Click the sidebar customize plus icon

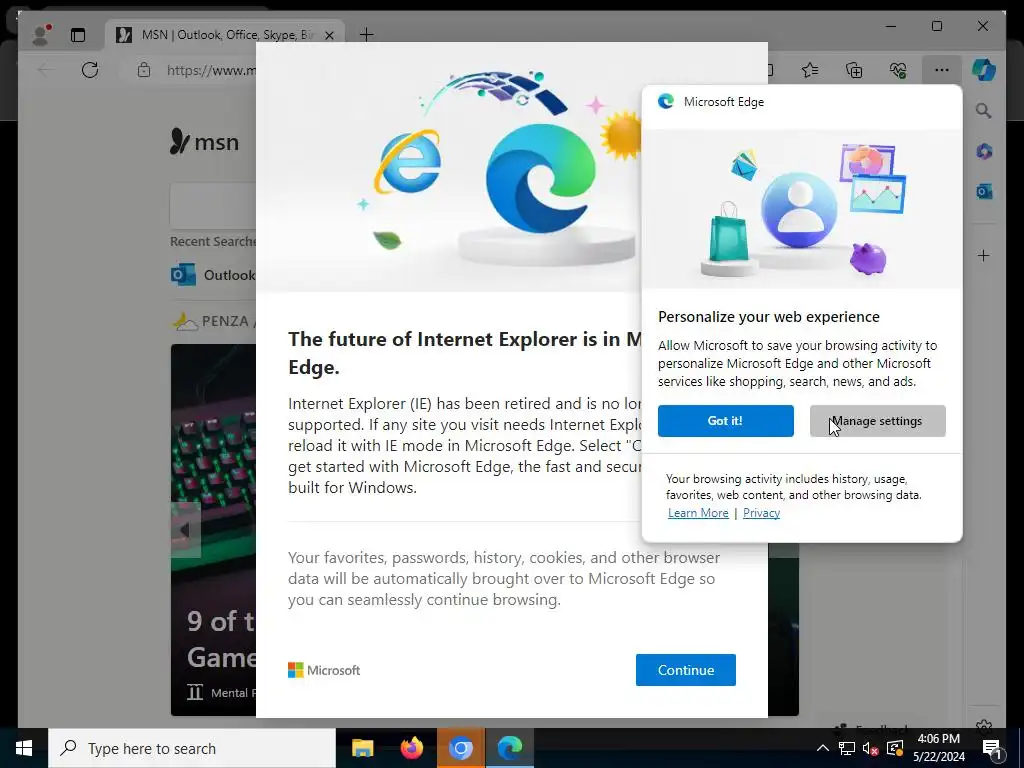[984, 255]
